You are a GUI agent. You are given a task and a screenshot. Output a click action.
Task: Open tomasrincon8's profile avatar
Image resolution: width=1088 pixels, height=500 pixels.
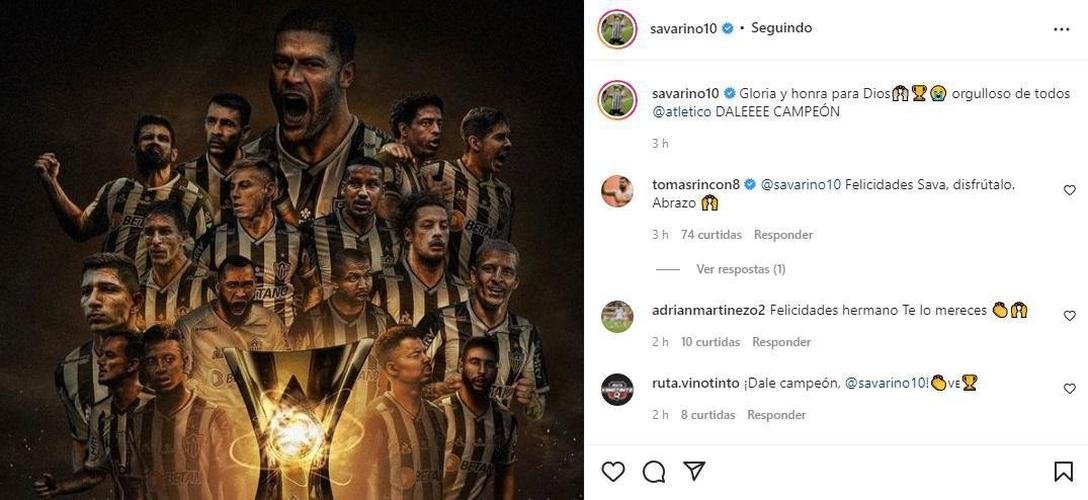tap(617, 190)
